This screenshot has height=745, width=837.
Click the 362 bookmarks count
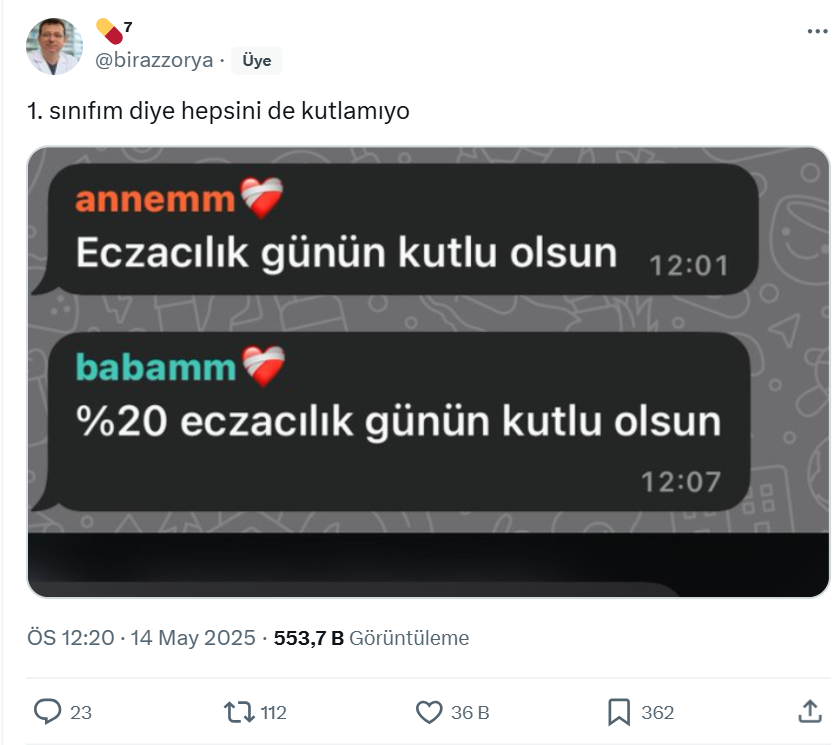657,712
